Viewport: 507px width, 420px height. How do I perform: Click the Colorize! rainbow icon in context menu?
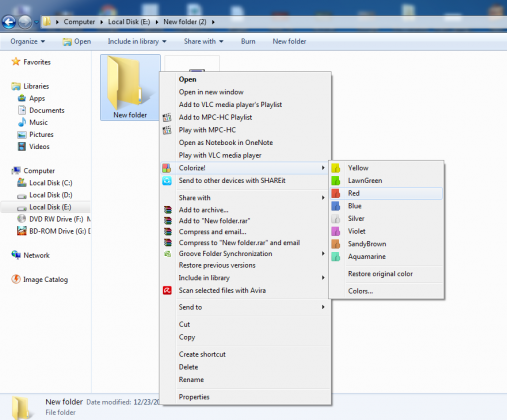coord(167,168)
